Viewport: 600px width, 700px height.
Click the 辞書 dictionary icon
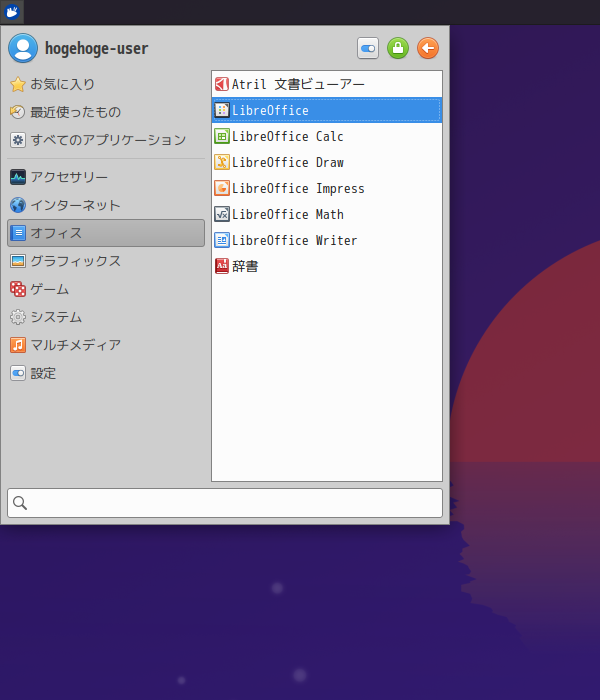click(x=222, y=266)
